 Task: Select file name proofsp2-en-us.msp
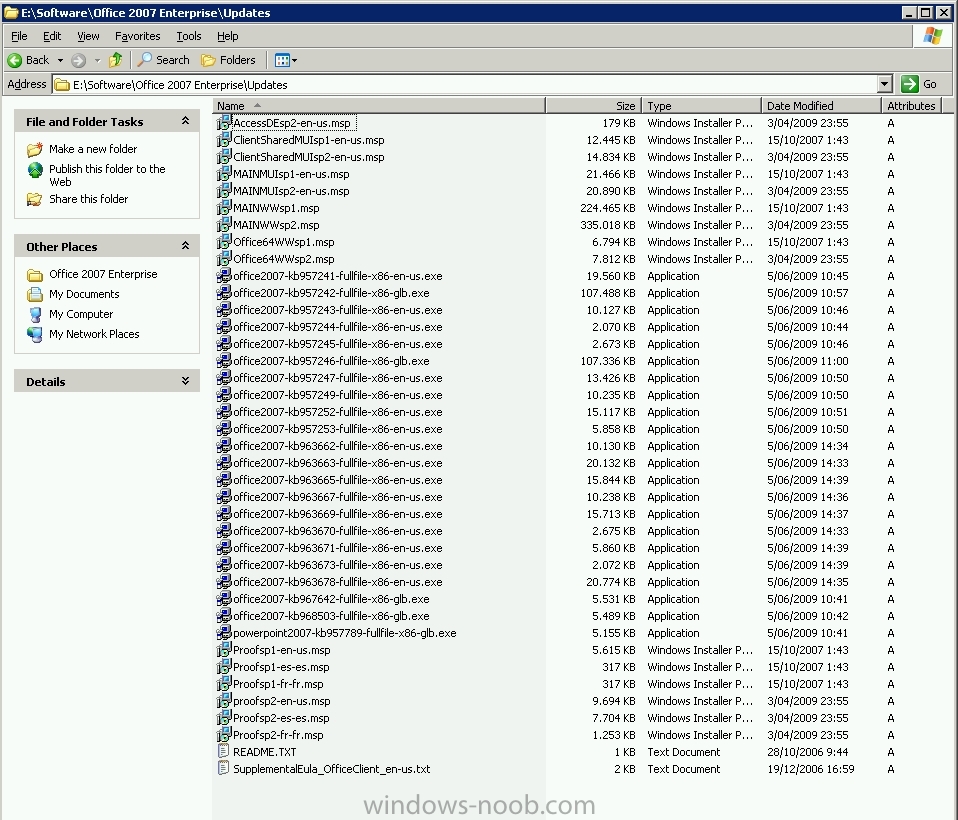282,701
